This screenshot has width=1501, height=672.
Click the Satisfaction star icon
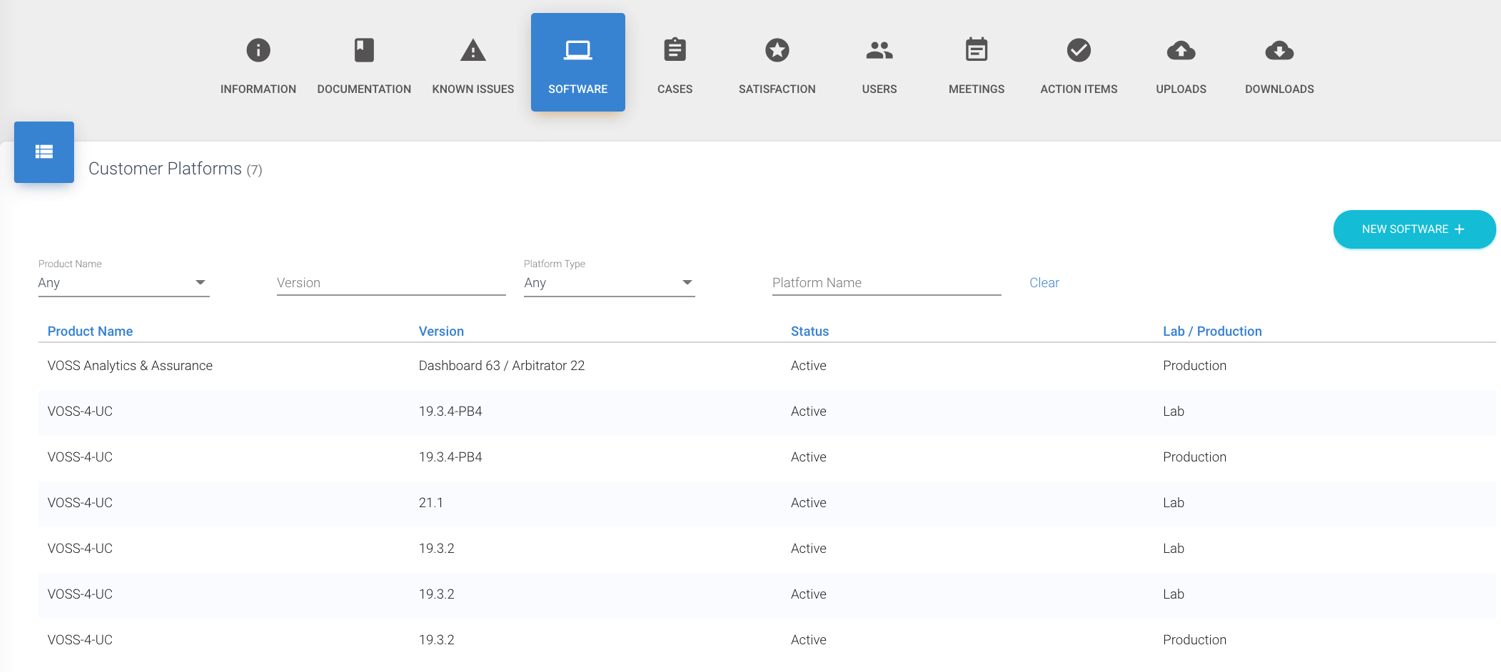[777, 49]
